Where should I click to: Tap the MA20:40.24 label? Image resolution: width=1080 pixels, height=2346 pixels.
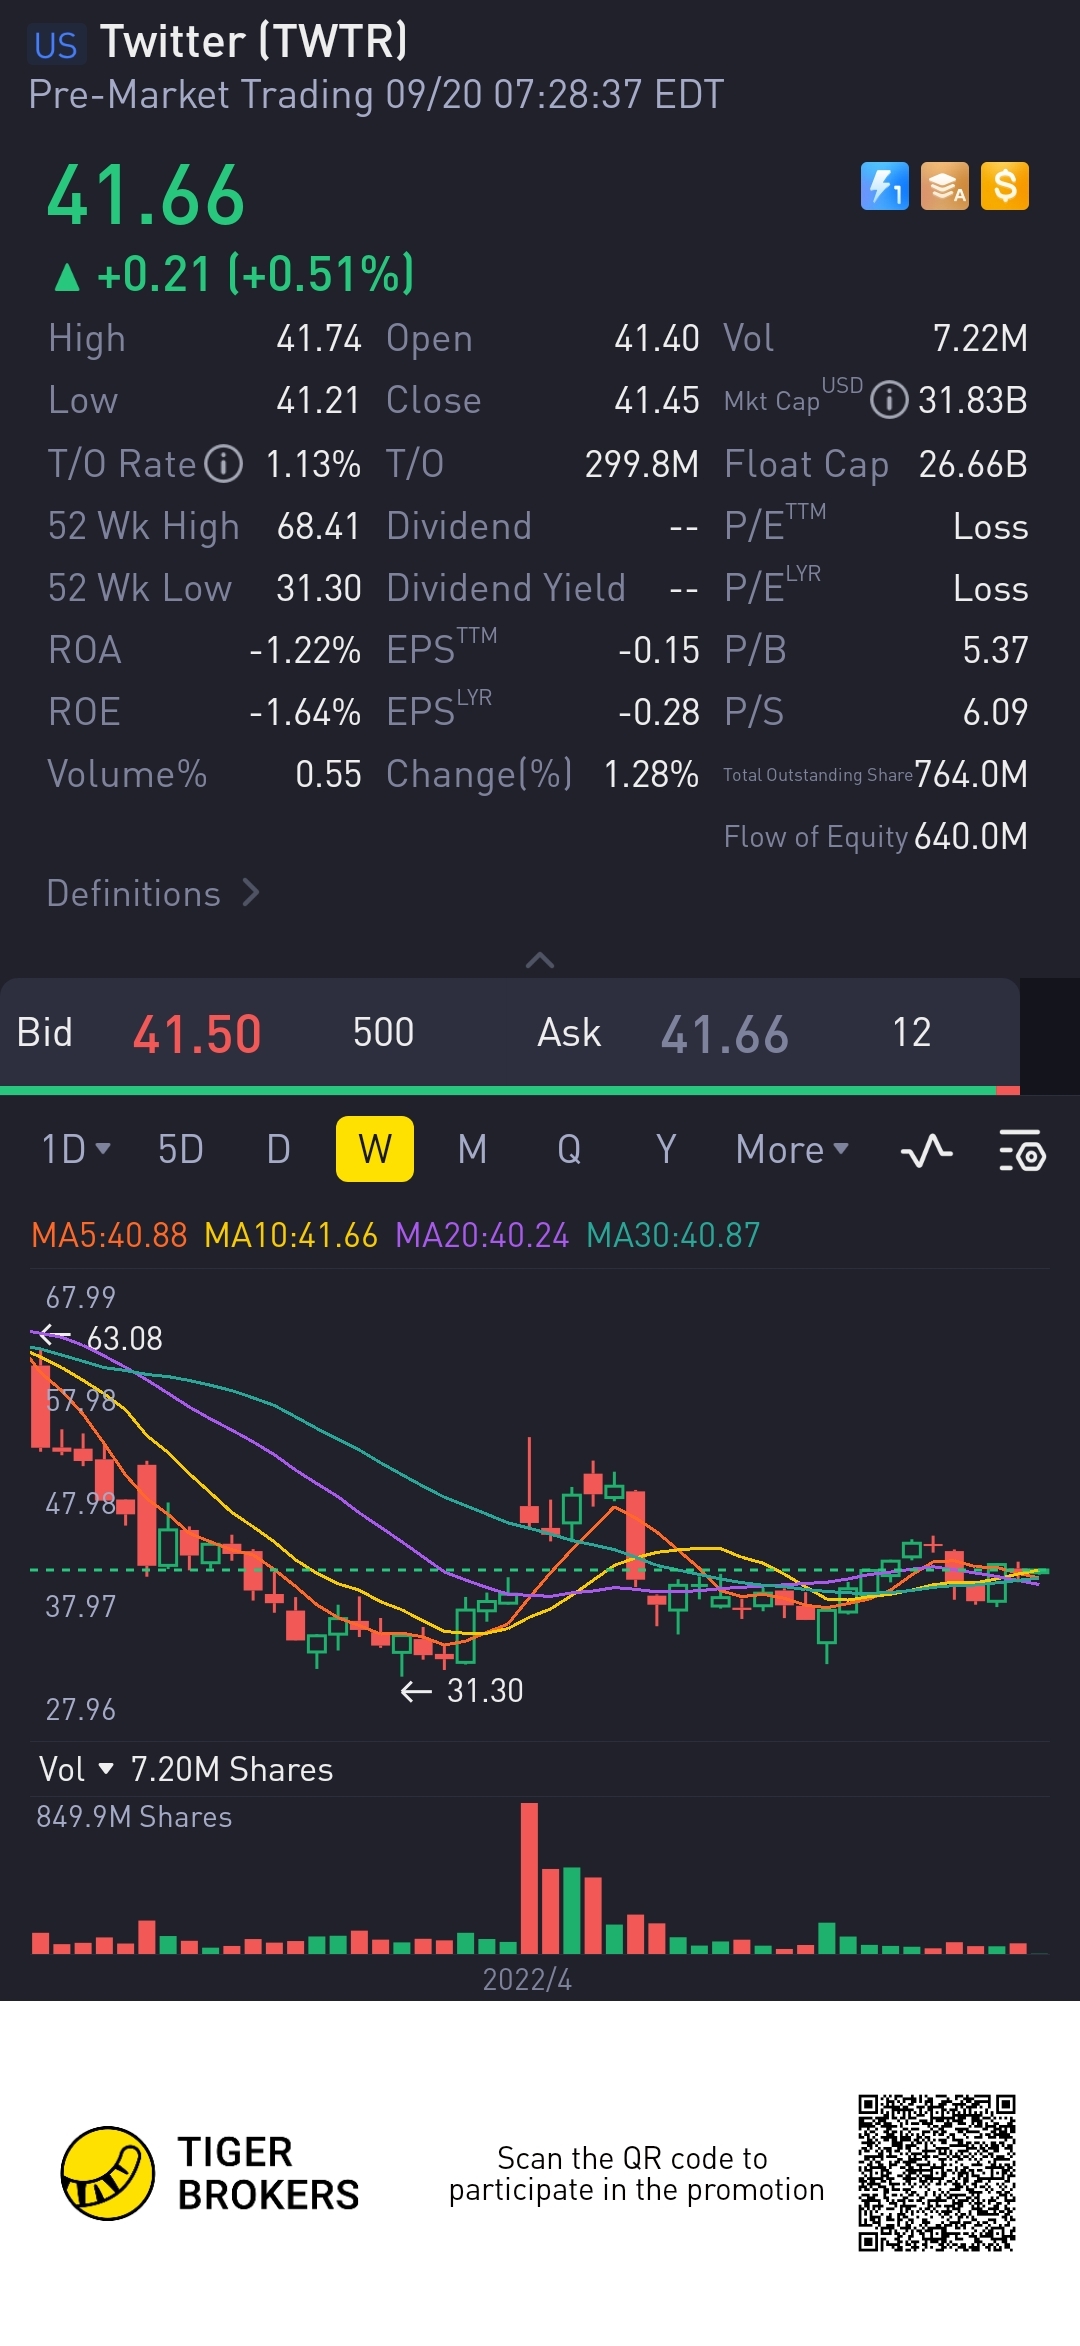click(x=482, y=1235)
